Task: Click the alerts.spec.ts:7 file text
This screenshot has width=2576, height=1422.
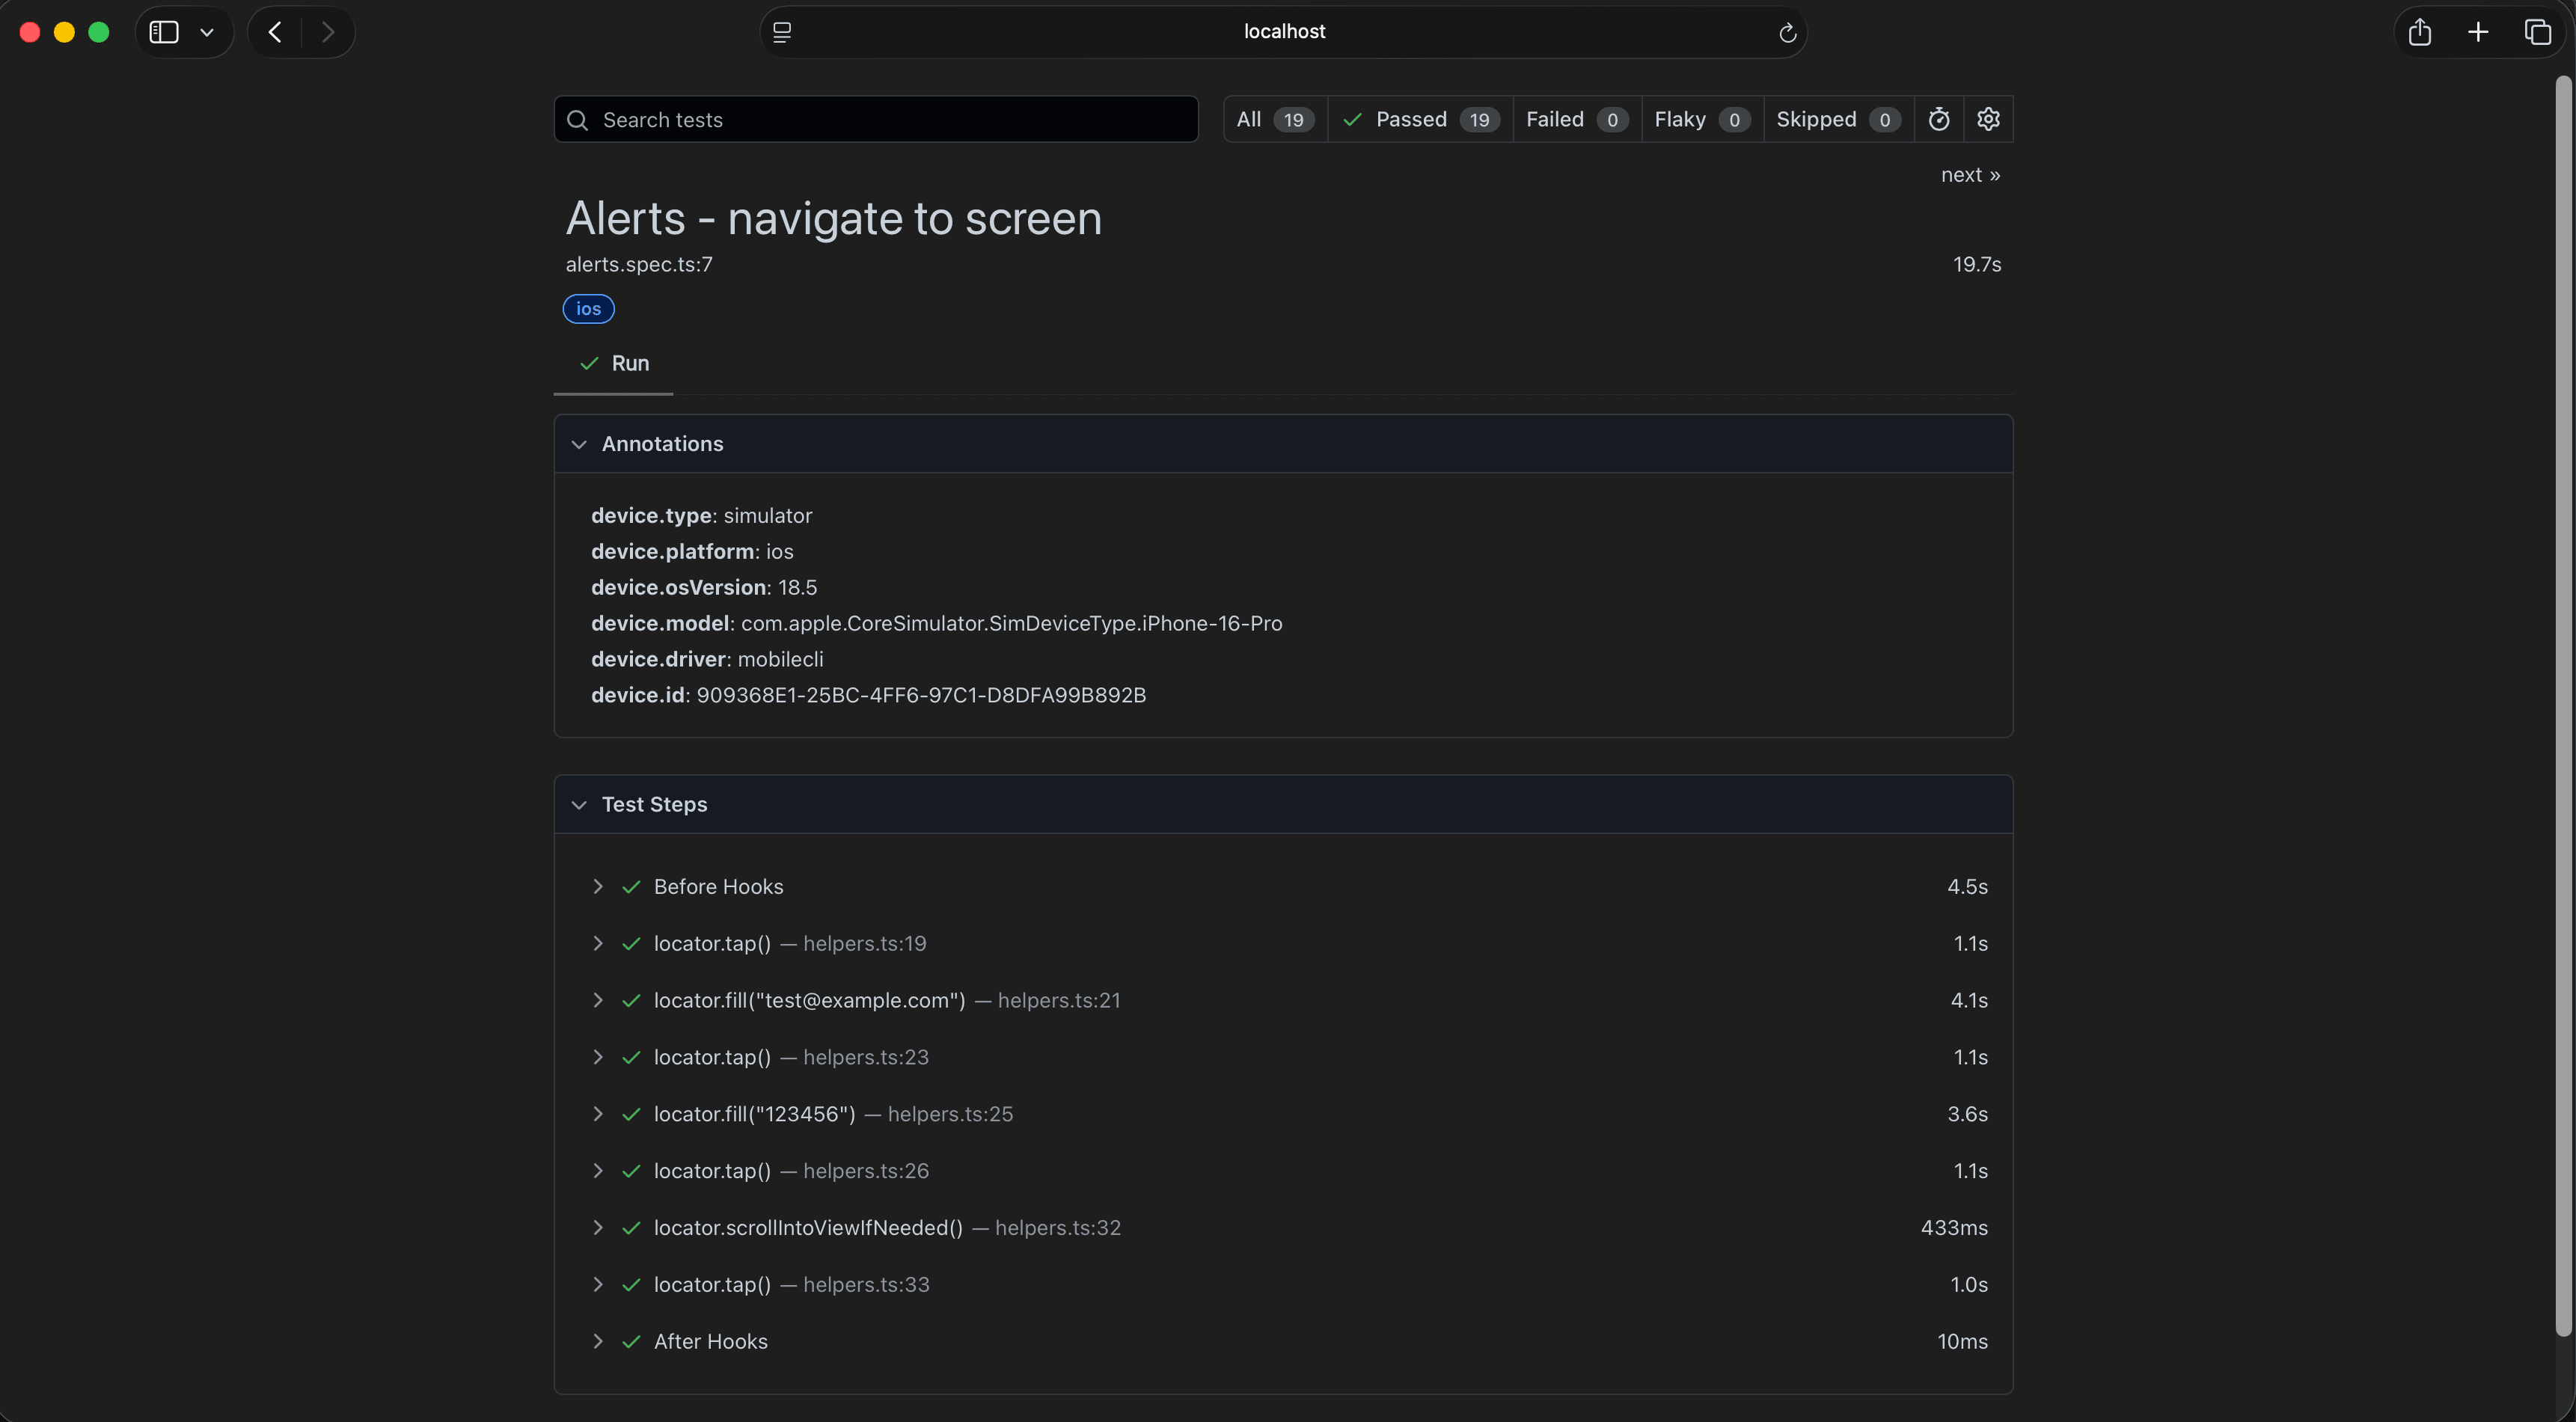Action: pyautogui.click(x=639, y=264)
